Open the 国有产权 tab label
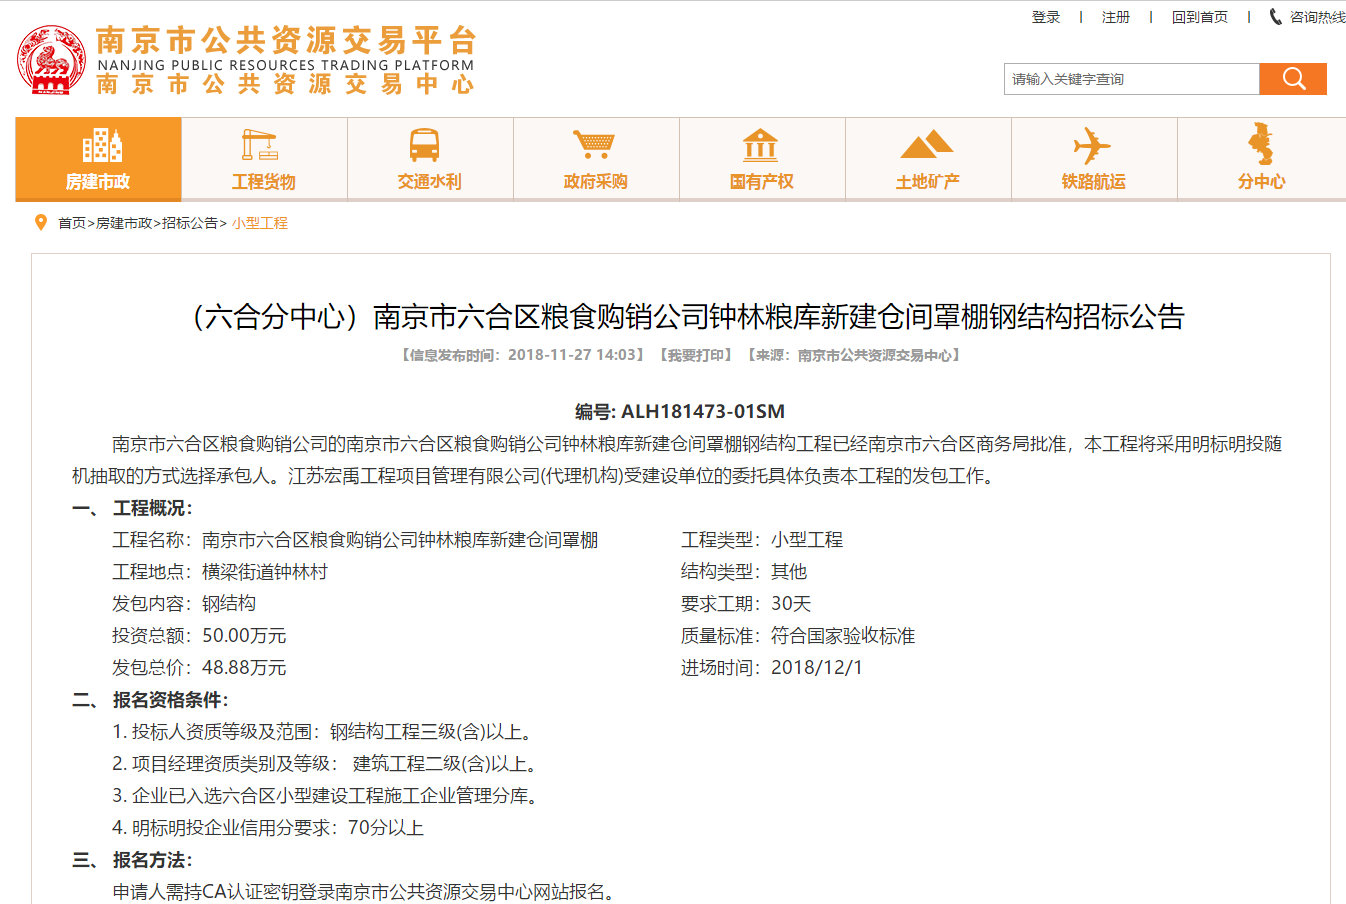 (x=762, y=182)
